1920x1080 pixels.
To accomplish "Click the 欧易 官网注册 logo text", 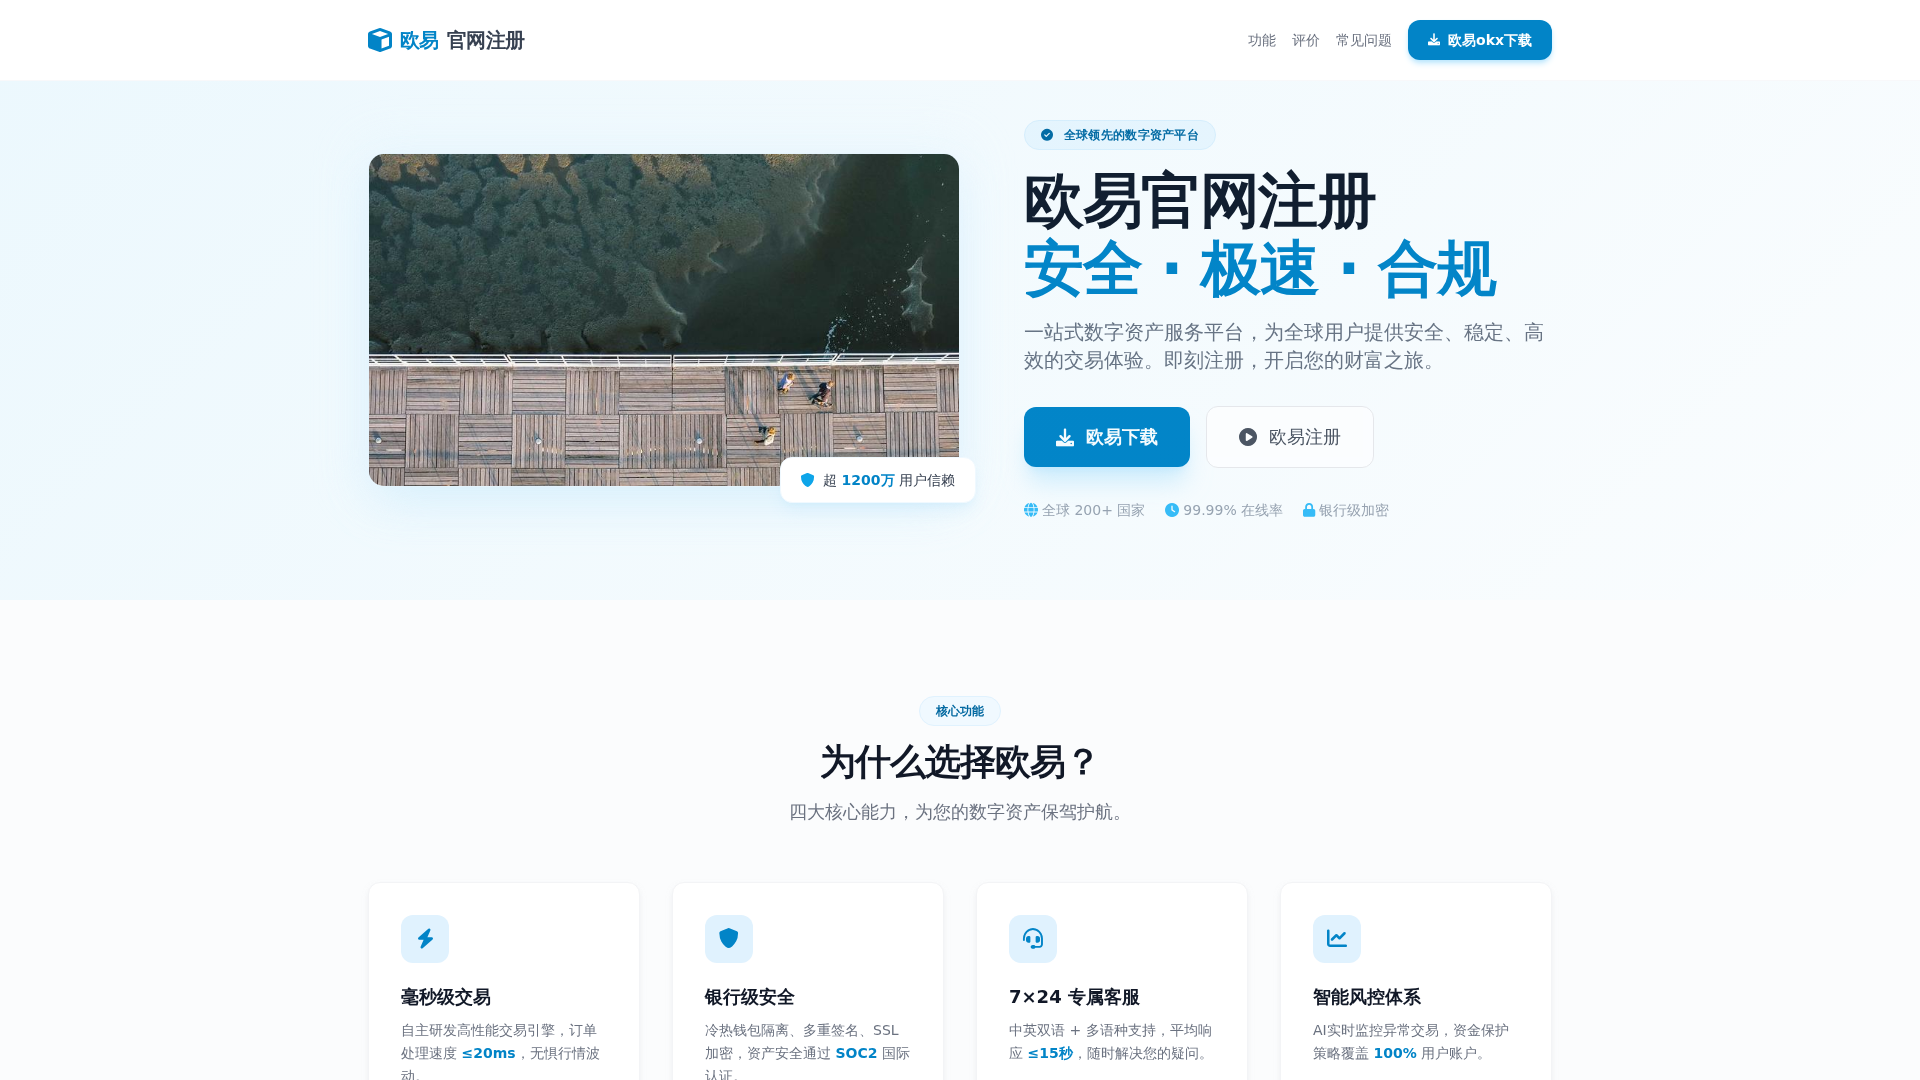I will coord(462,40).
